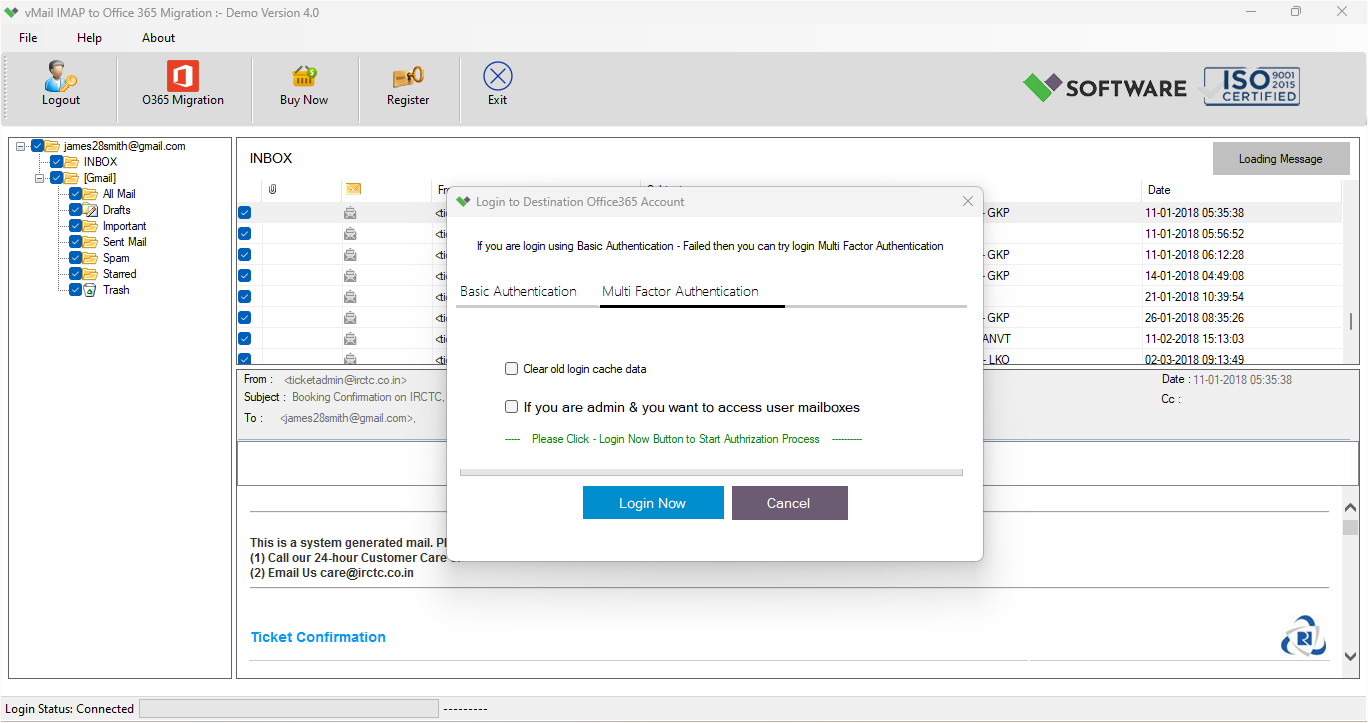The height and width of the screenshot is (723, 1368).
Task: Click the dialog authorization progress bar
Action: click(711, 472)
